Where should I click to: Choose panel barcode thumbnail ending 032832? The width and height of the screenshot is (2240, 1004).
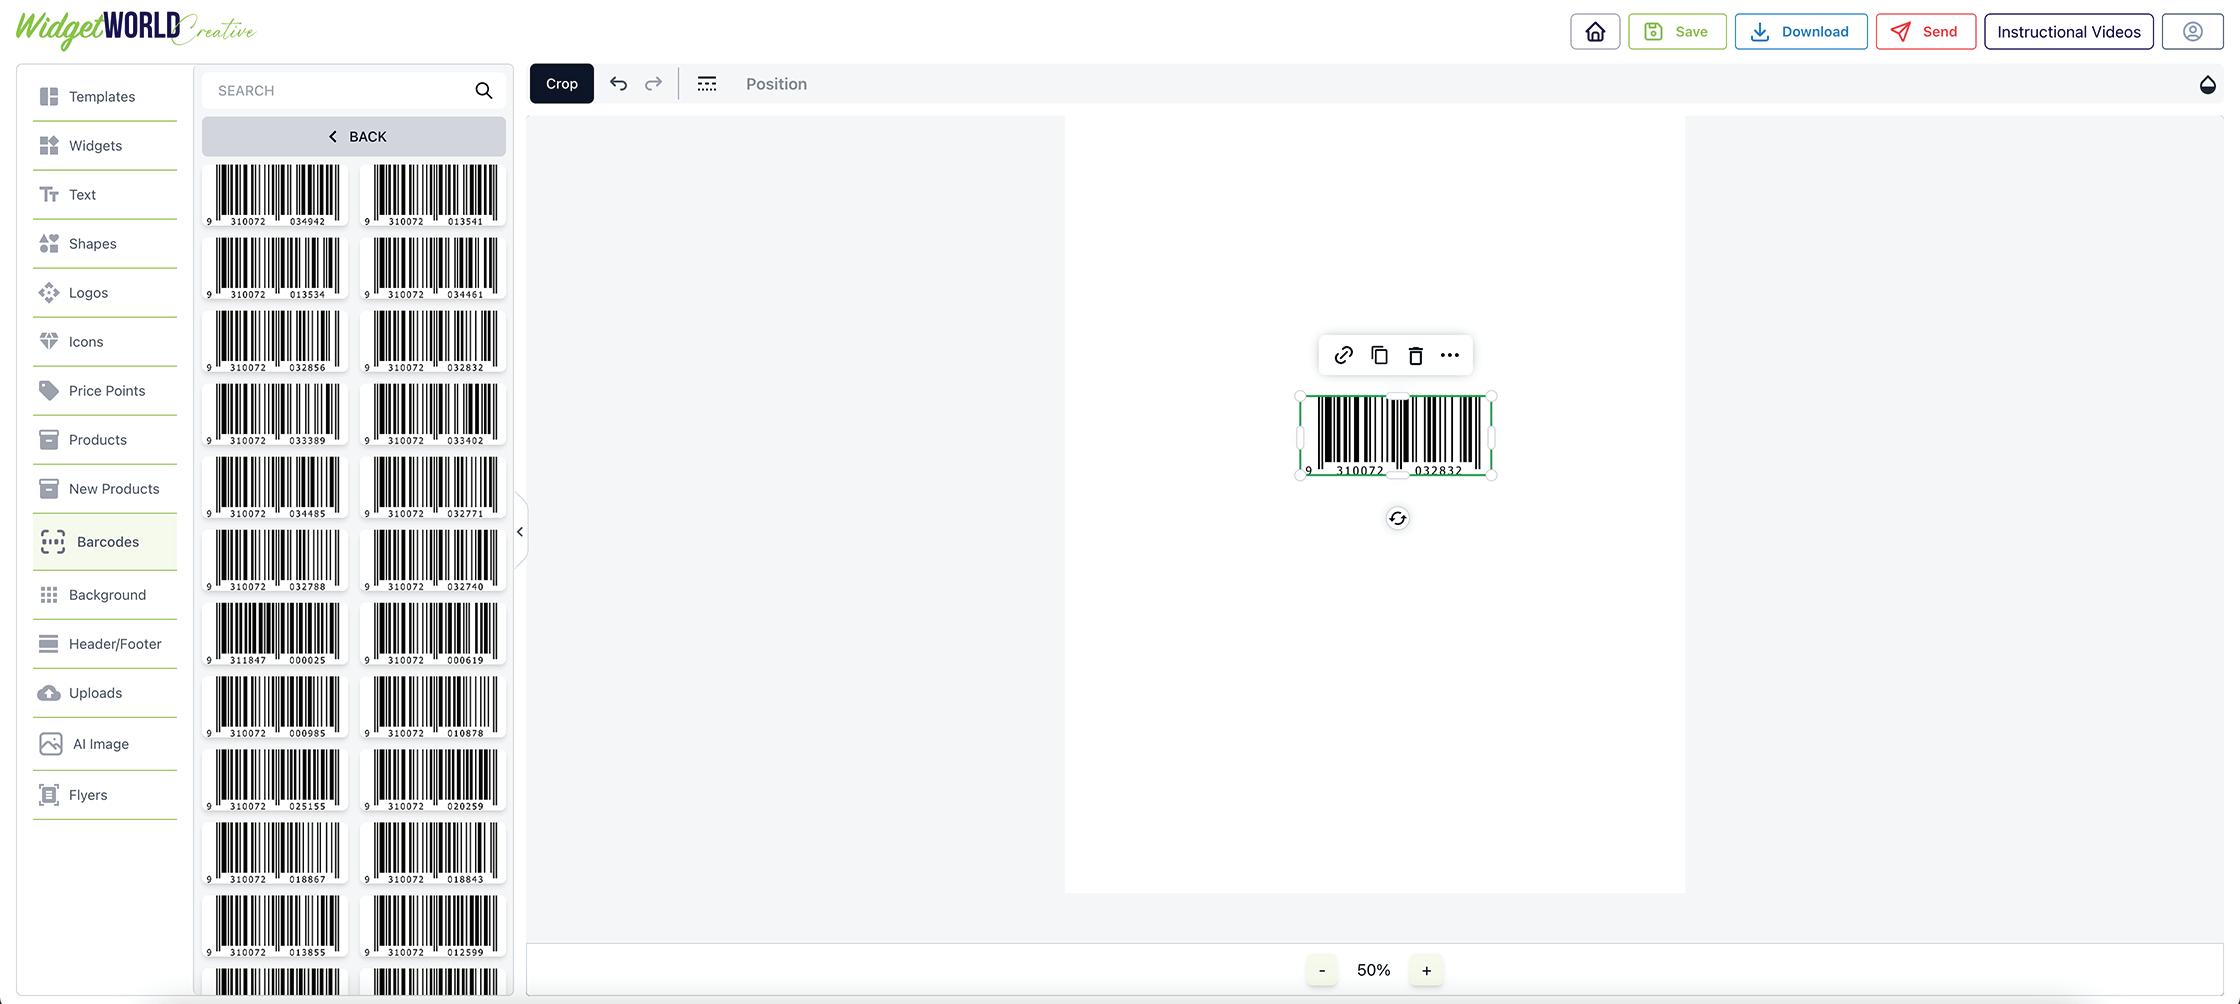click(434, 341)
